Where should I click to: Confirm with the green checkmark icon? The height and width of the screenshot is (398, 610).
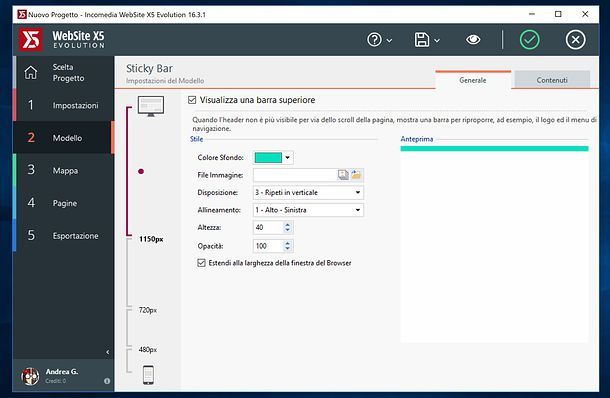point(529,40)
